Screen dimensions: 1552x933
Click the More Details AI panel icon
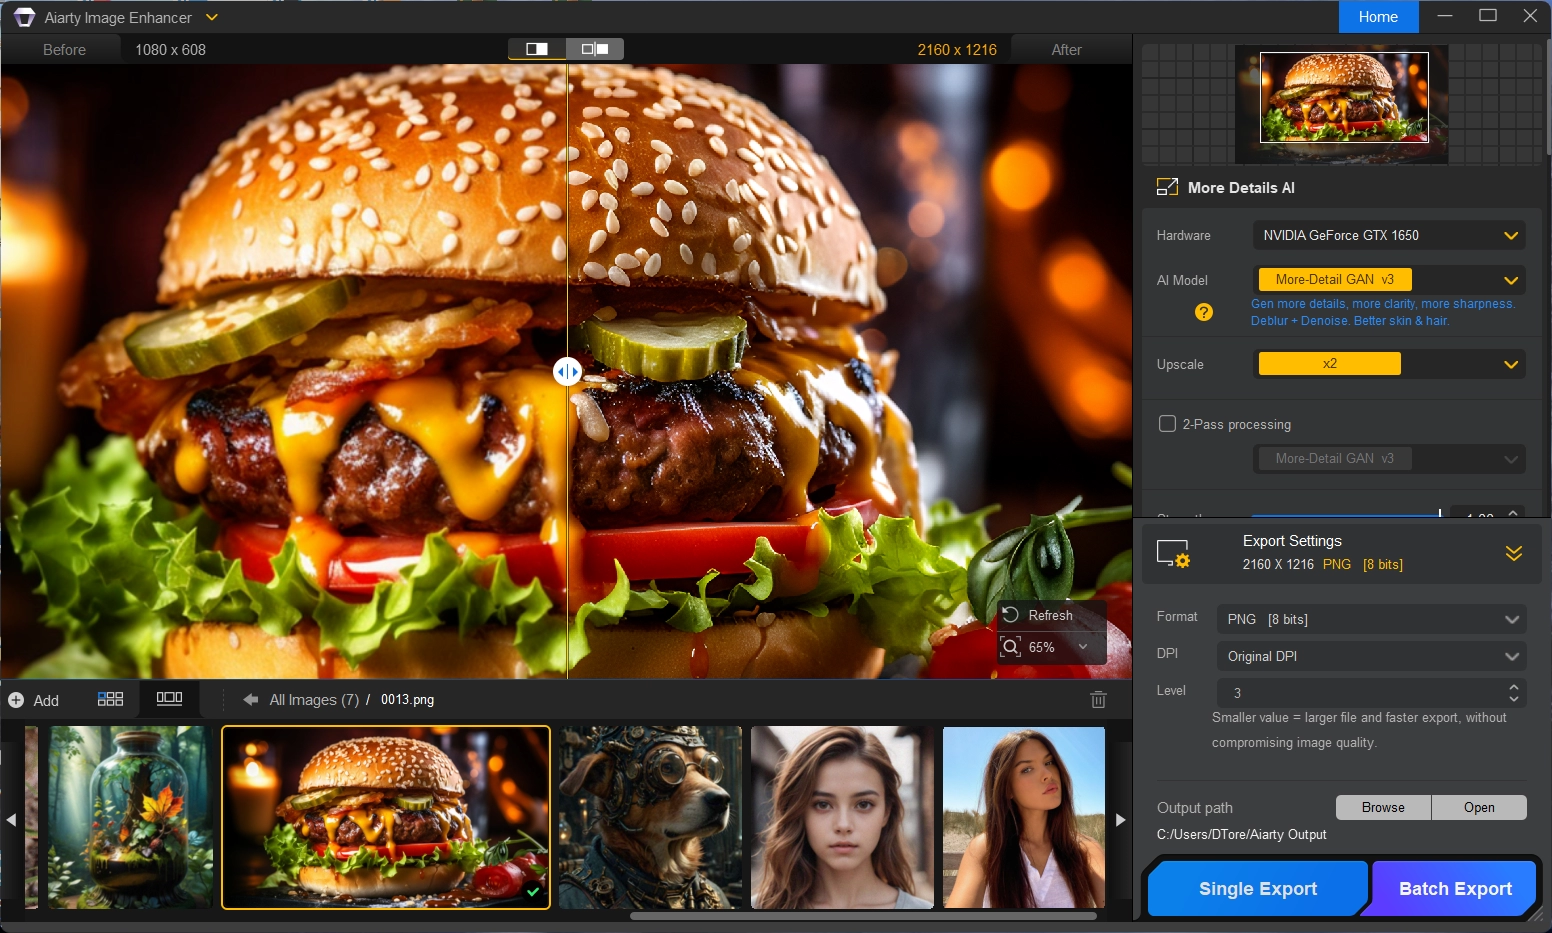(1167, 187)
